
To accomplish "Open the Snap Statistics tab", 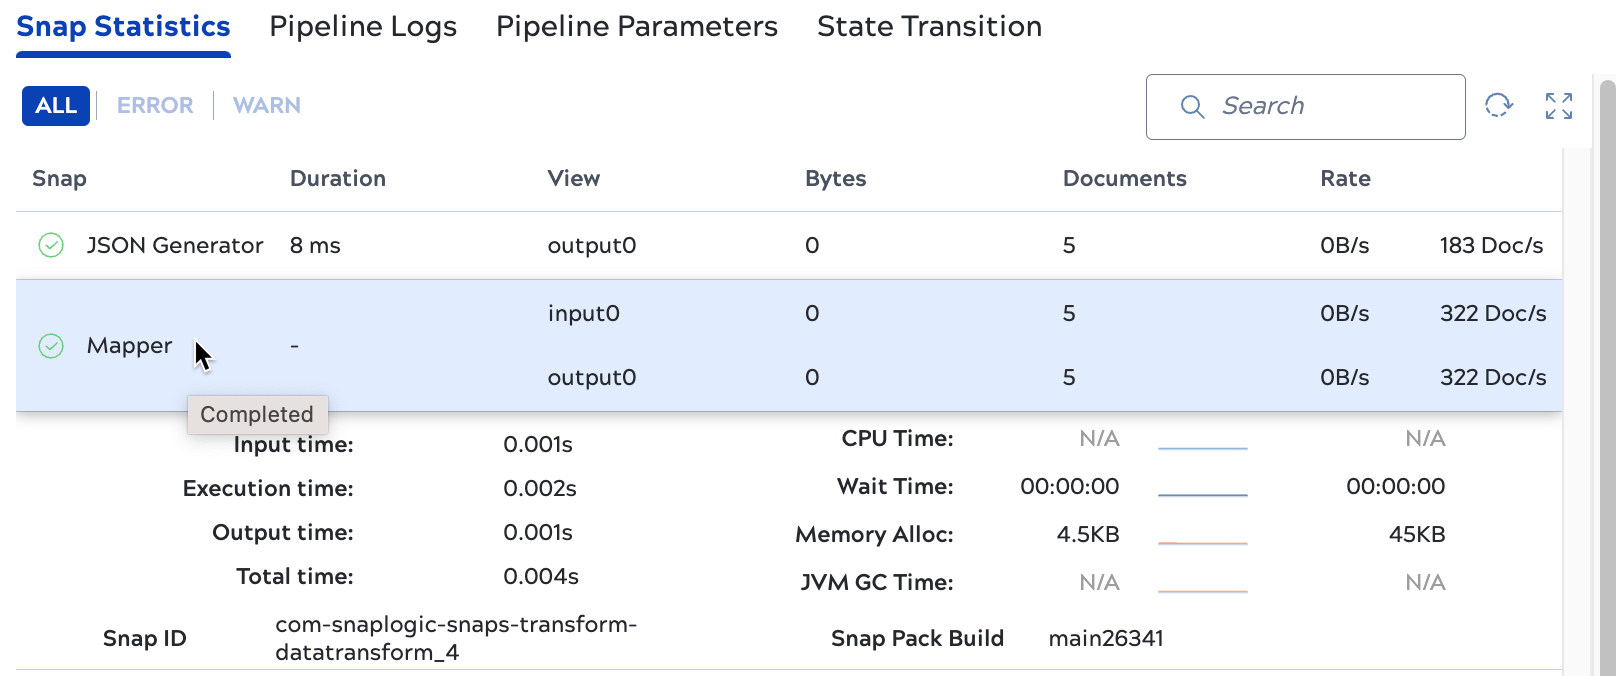I will (123, 27).
